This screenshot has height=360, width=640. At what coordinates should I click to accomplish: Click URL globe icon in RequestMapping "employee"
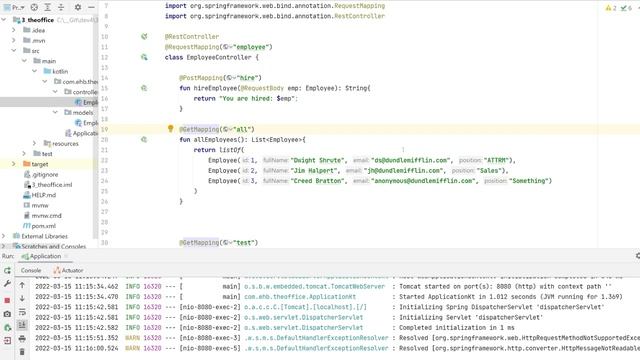point(227,47)
